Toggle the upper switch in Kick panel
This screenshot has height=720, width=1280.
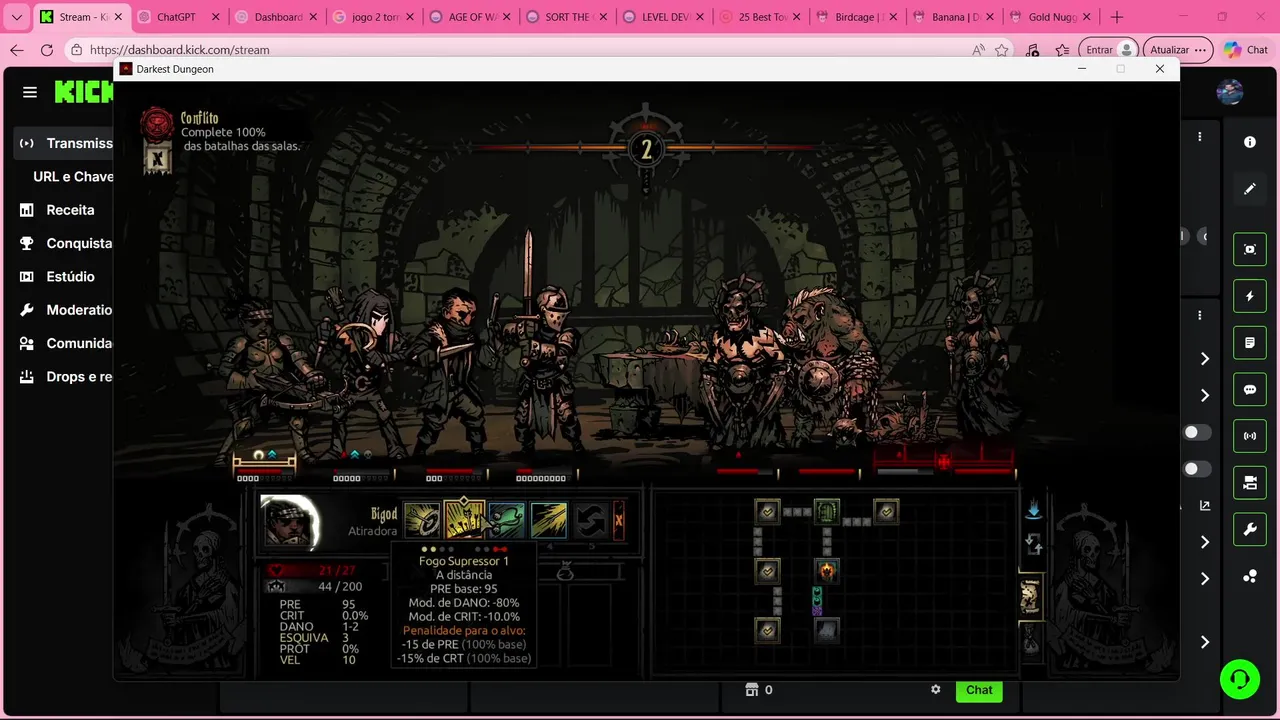pyautogui.click(x=1196, y=432)
